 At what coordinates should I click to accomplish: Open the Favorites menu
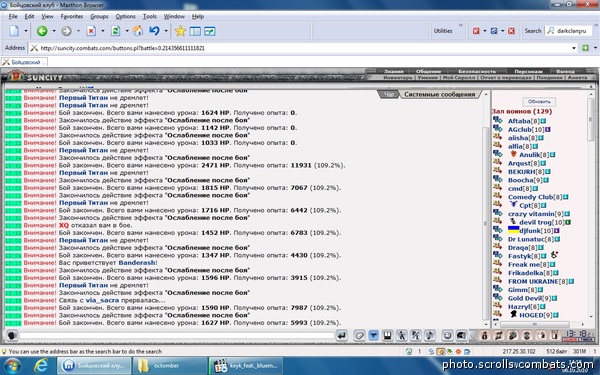72,16
